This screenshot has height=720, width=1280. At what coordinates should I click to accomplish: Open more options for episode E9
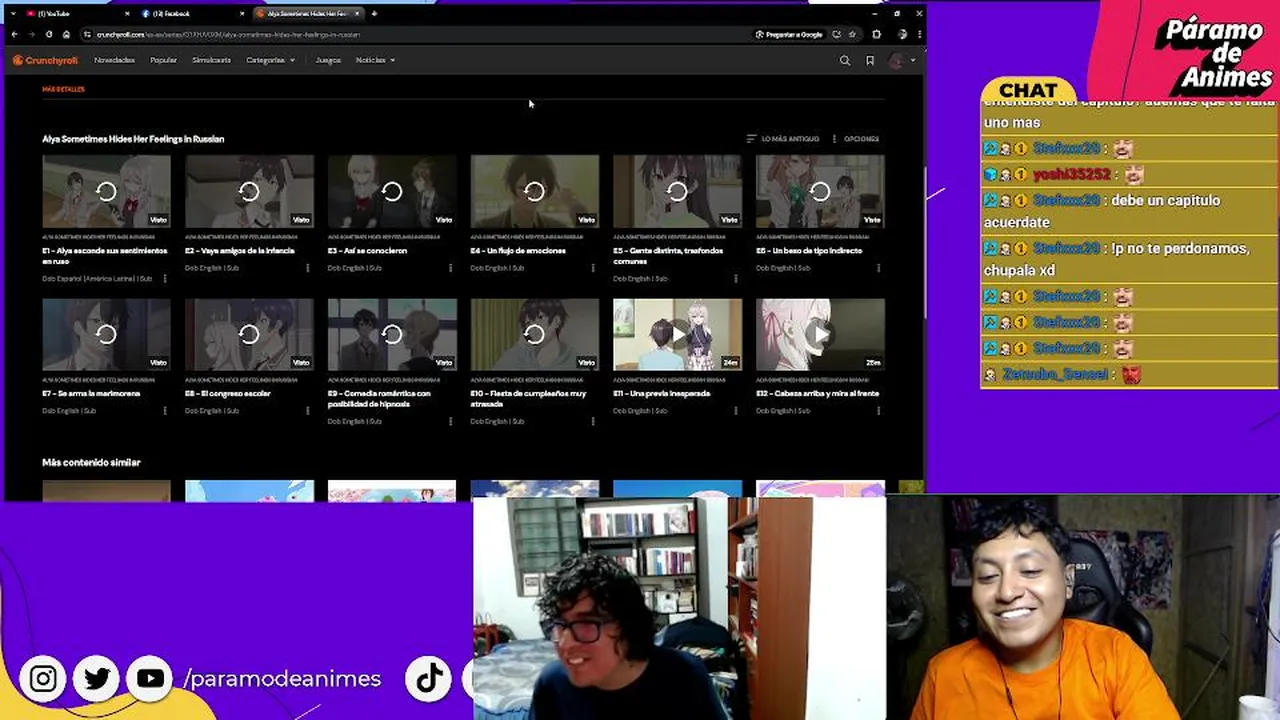(x=450, y=421)
